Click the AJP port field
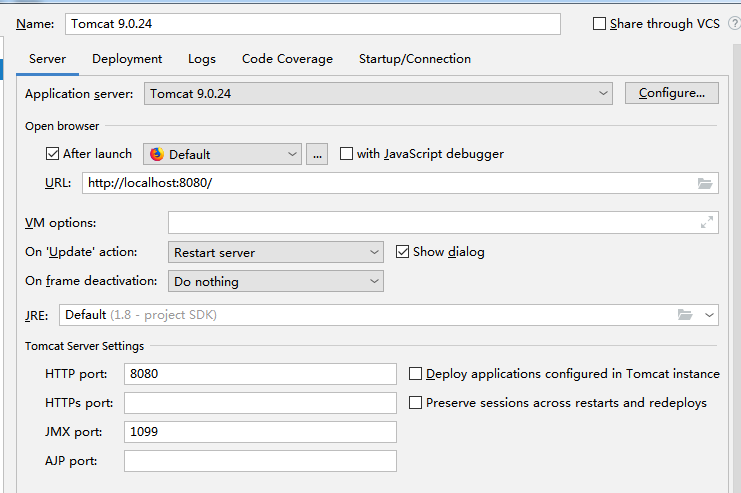This screenshot has height=493, width=741. pos(260,461)
